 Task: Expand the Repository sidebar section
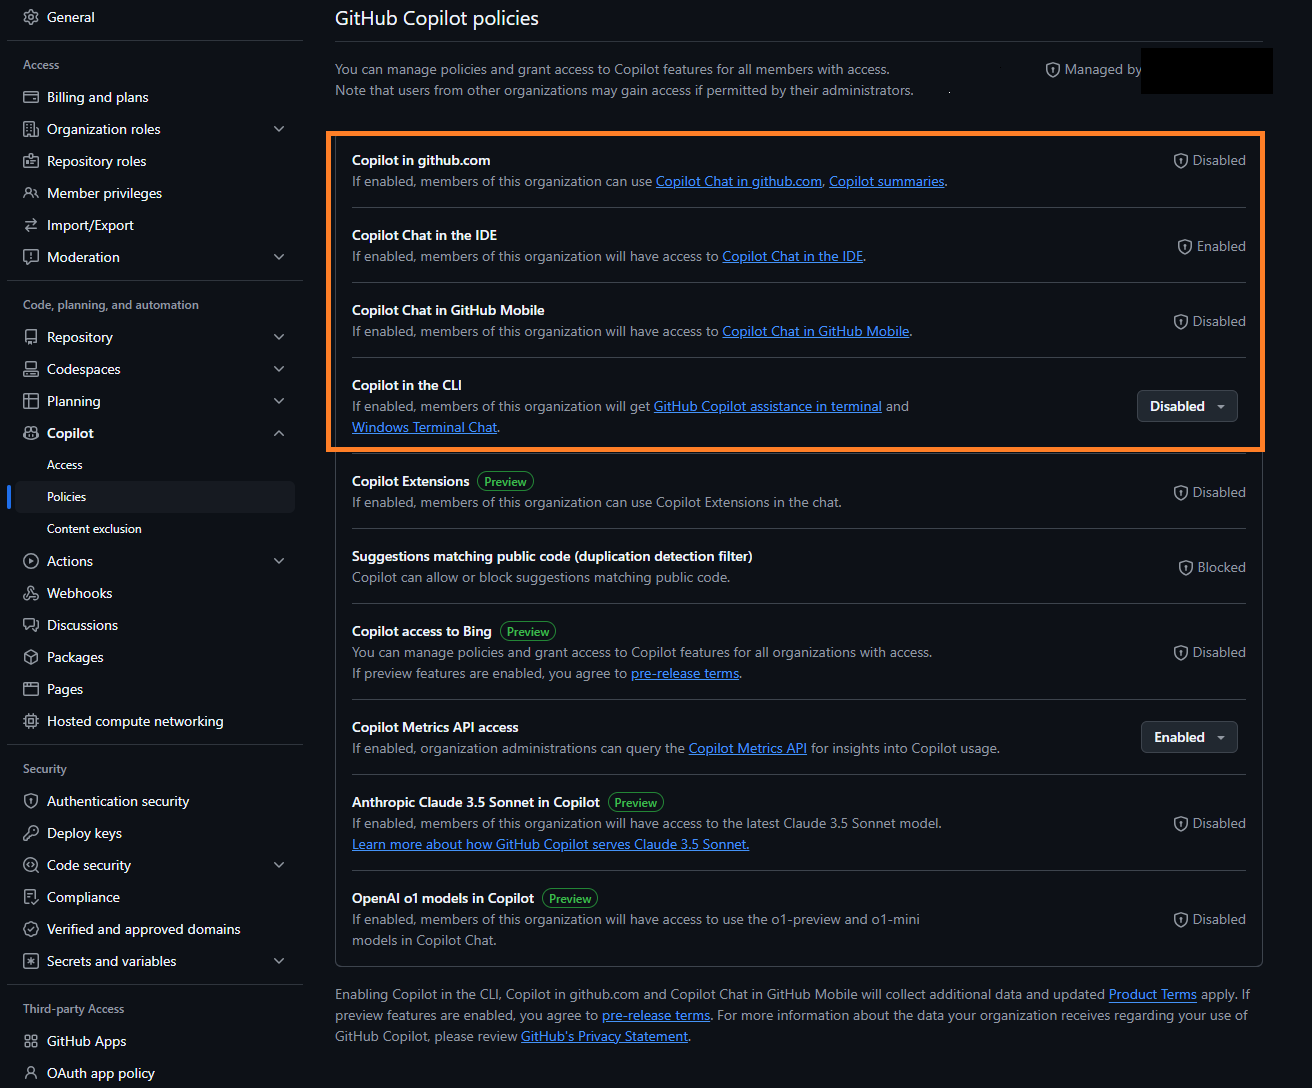point(279,337)
